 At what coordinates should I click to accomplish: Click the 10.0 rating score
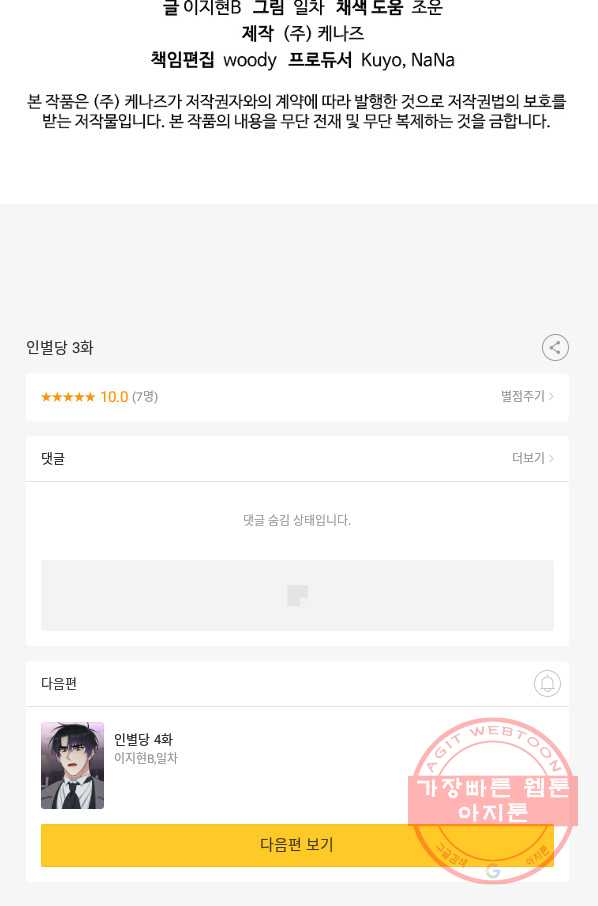114,397
